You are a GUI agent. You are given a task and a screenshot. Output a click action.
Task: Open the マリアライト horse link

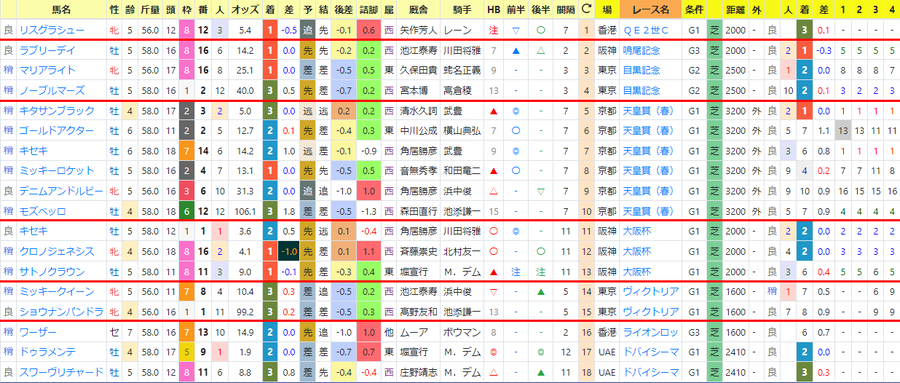pos(47,70)
